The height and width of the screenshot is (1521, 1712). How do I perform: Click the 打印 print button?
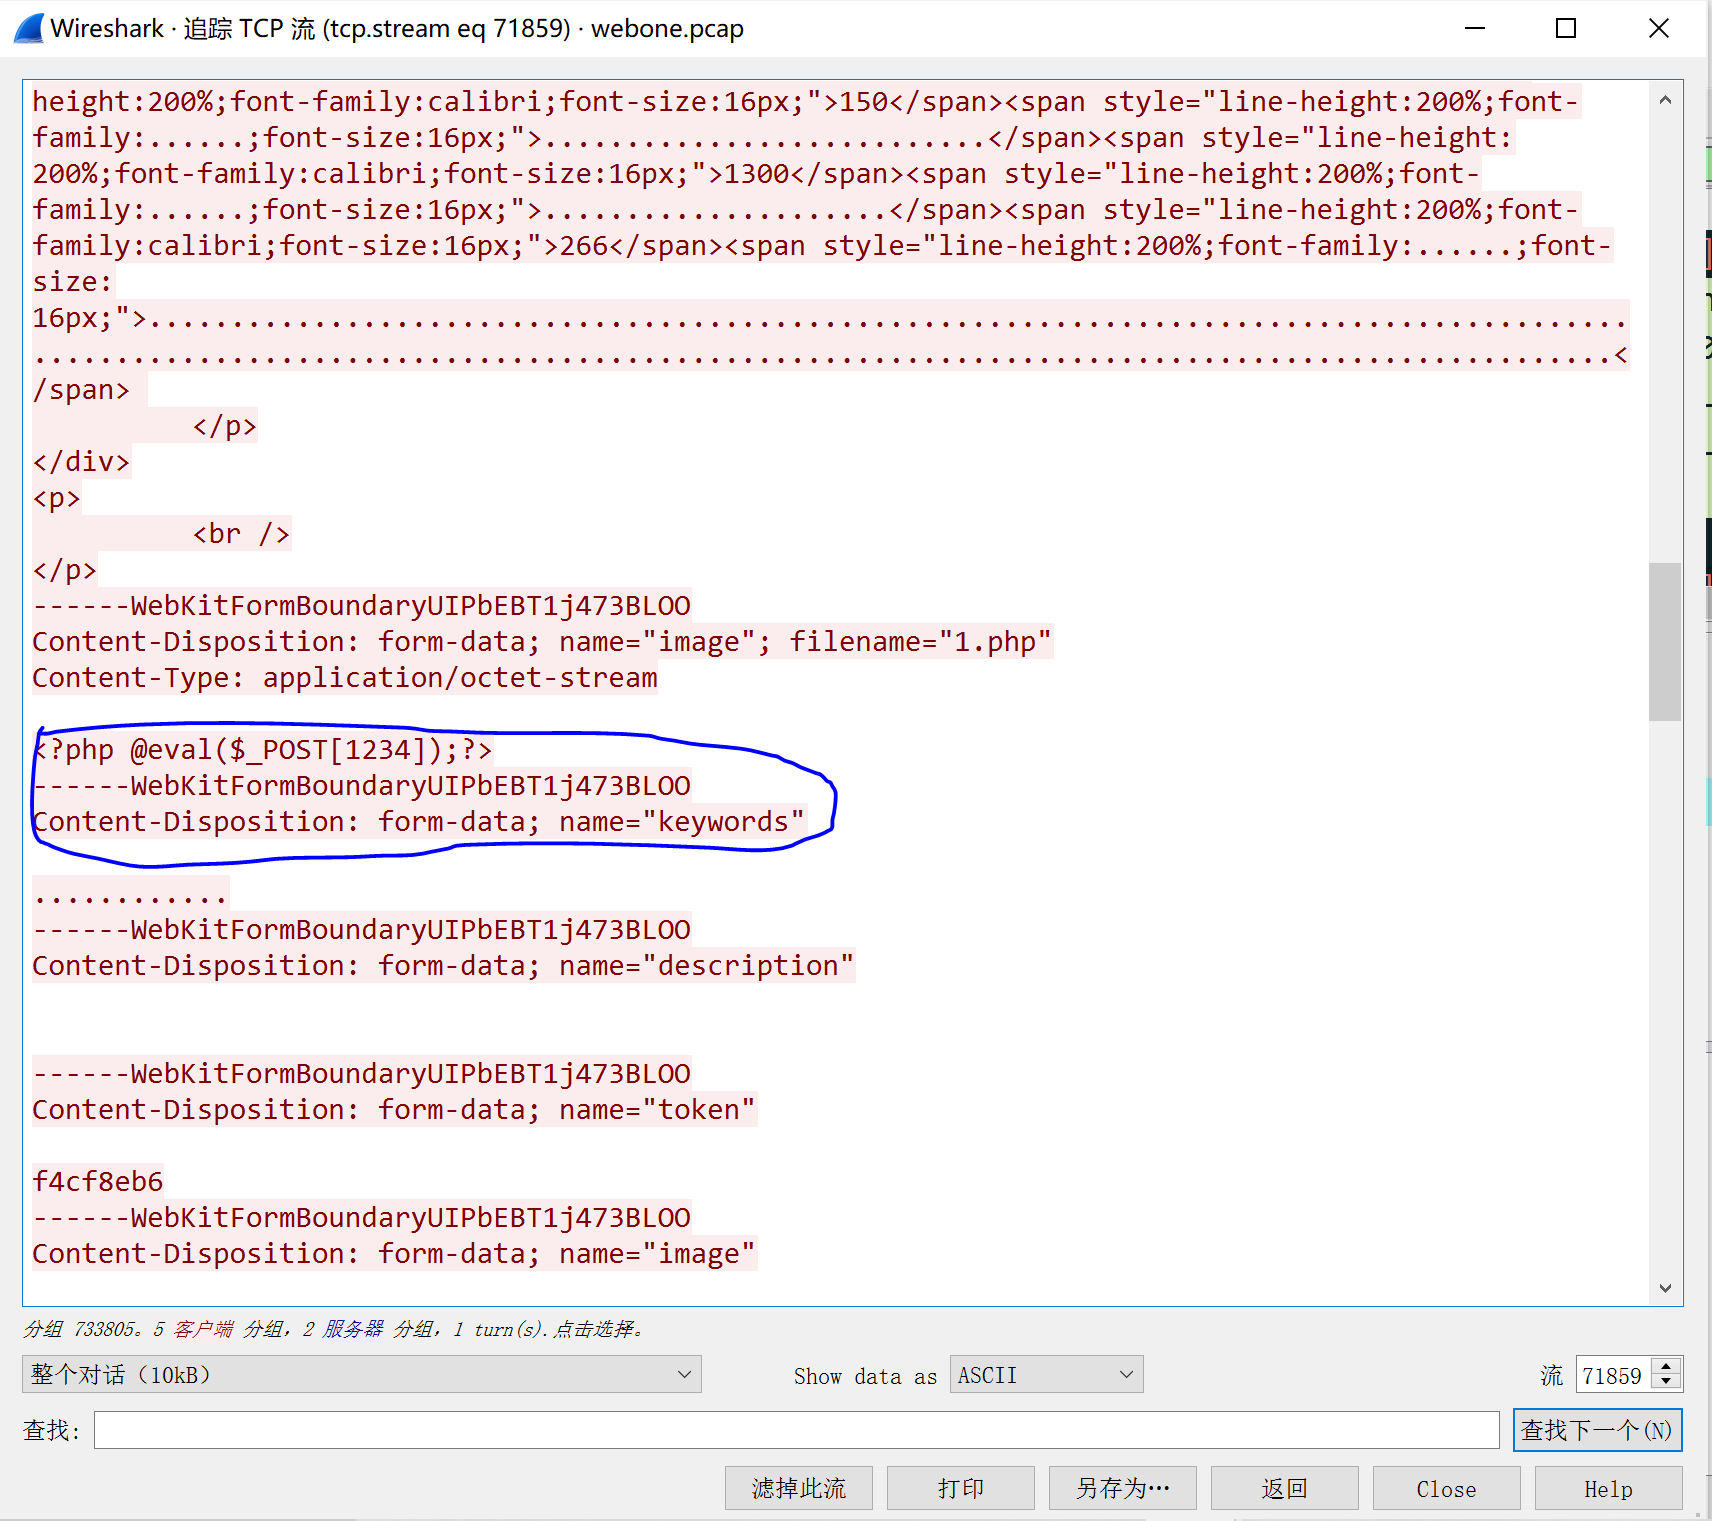(x=961, y=1488)
